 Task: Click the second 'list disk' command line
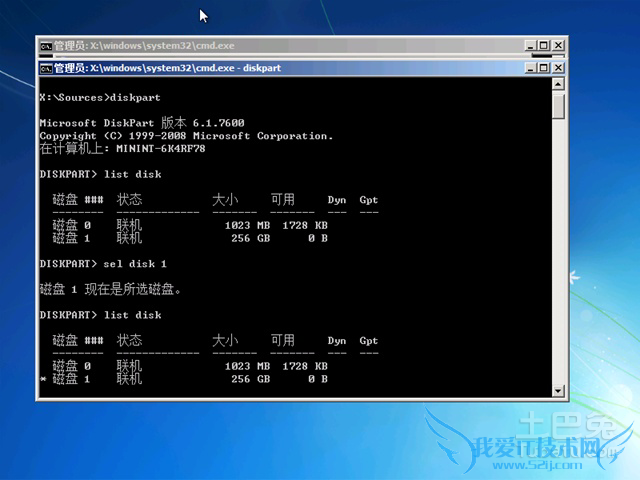click(x=100, y=315)
